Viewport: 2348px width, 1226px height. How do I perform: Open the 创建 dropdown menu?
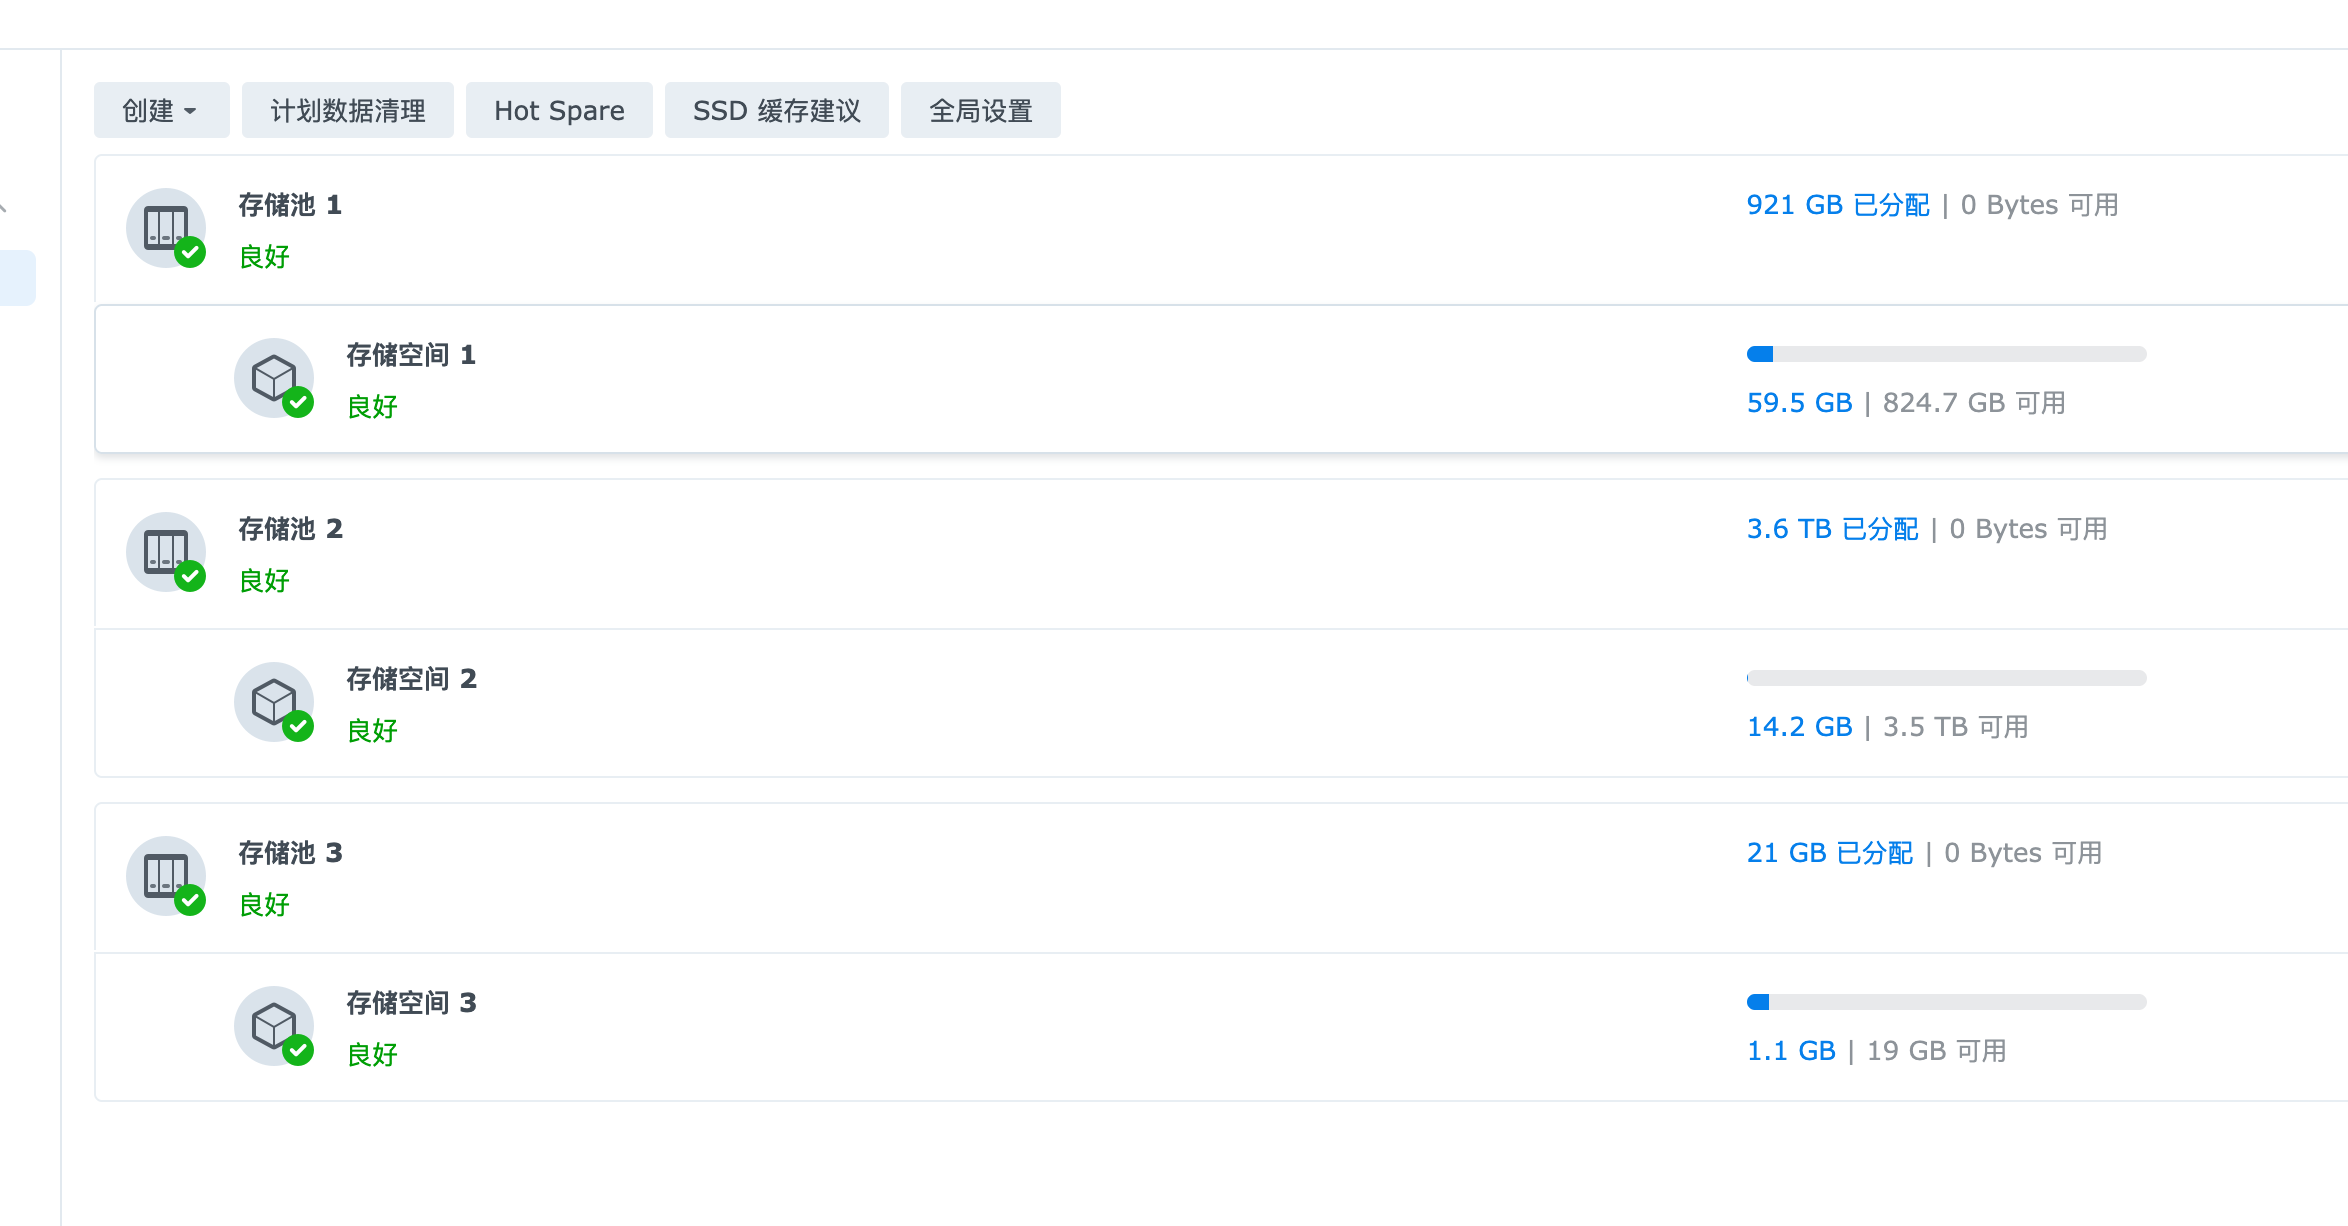click(161, 110)
